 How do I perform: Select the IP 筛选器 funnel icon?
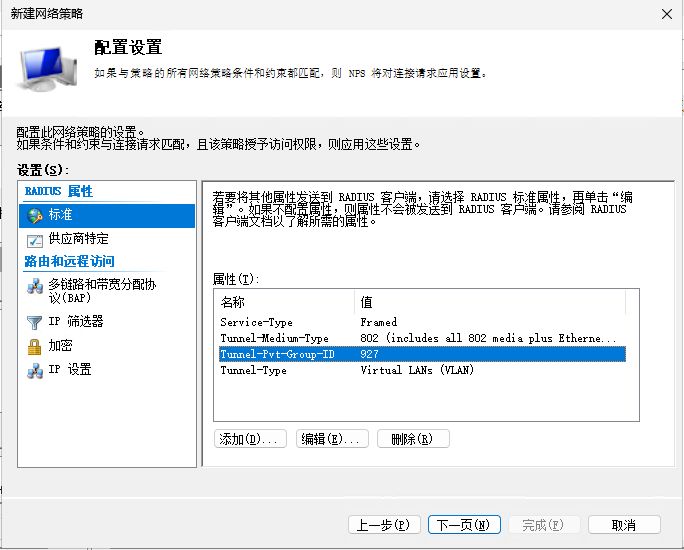[x=35, y=322]
